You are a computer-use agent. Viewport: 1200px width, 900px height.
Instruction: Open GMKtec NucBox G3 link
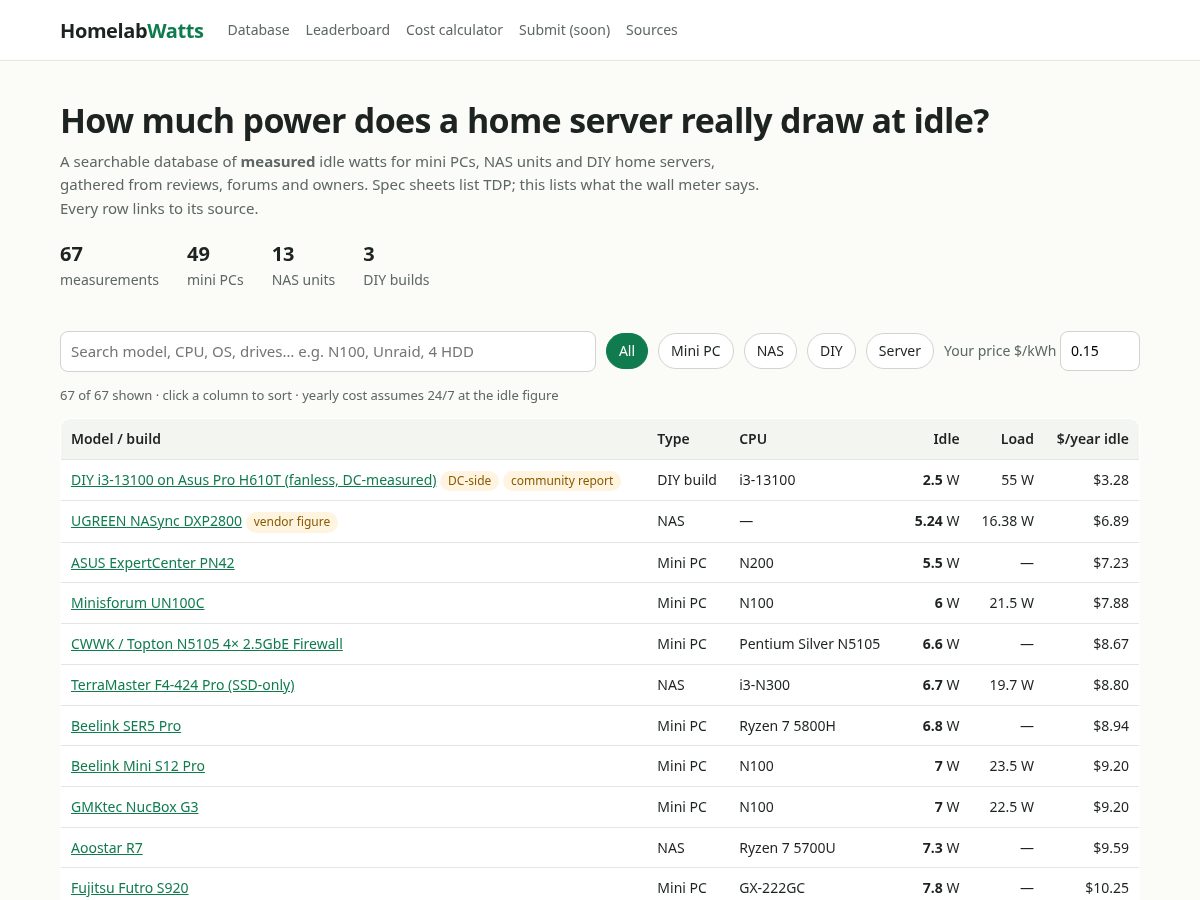point(135,807)
